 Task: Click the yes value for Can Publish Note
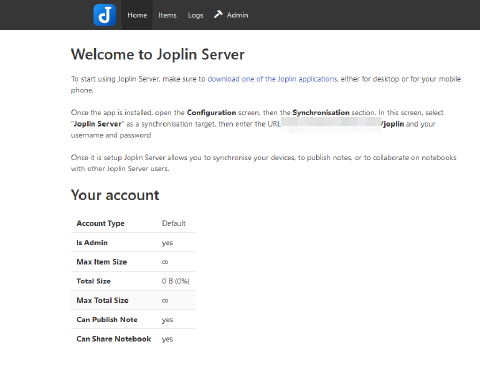(167, 320)
